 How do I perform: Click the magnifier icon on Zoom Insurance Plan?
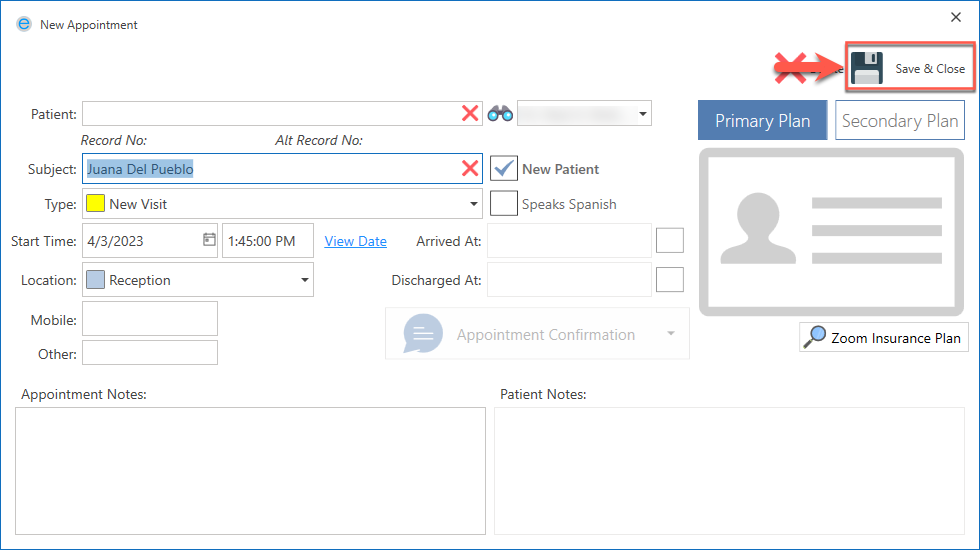click(x=814, y=337)
